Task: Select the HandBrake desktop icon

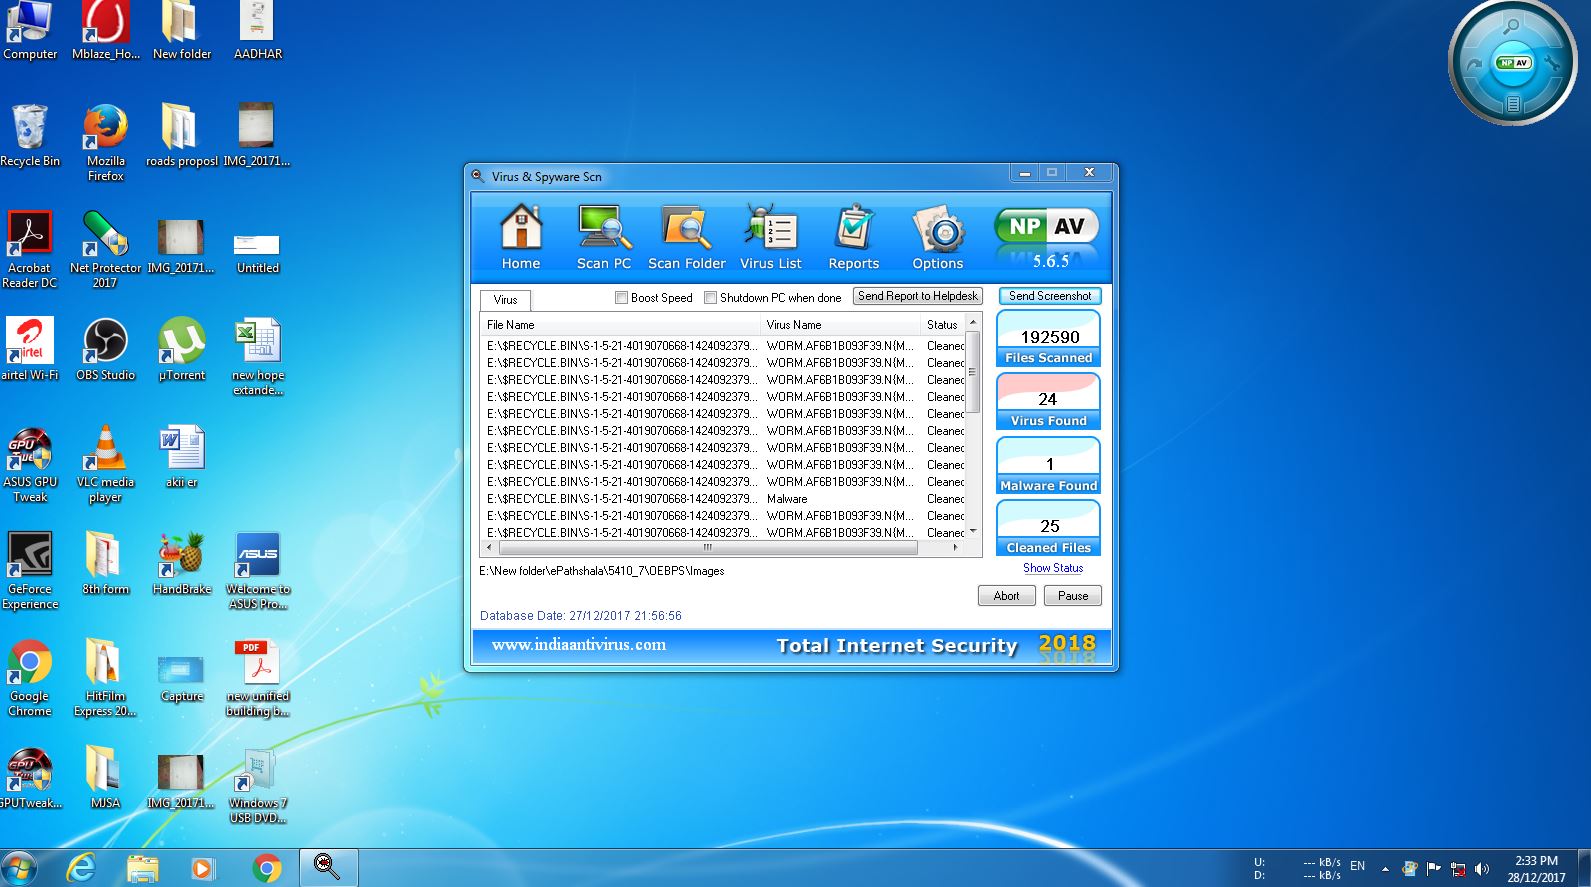Action: tap(182, 564)
